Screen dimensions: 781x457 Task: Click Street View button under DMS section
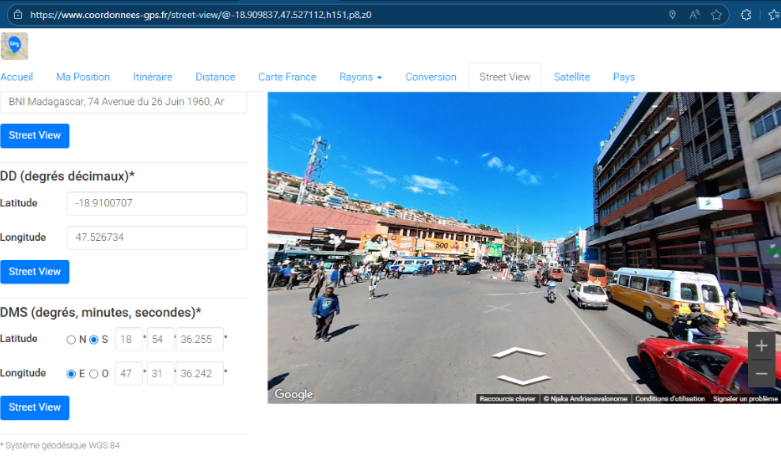(35, 407)
